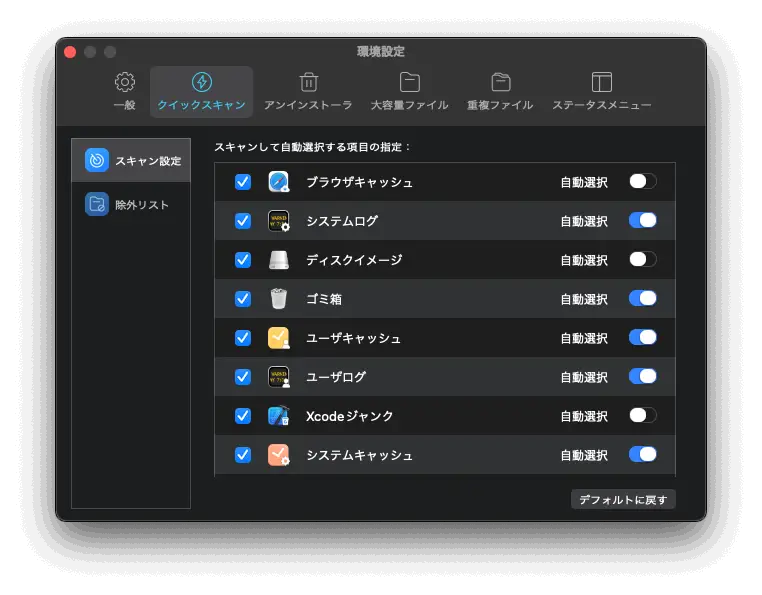Viewport: 762px width, 595px height.
Task: Switch to the 大容量ファイル tab label
Action: [410, 105]
